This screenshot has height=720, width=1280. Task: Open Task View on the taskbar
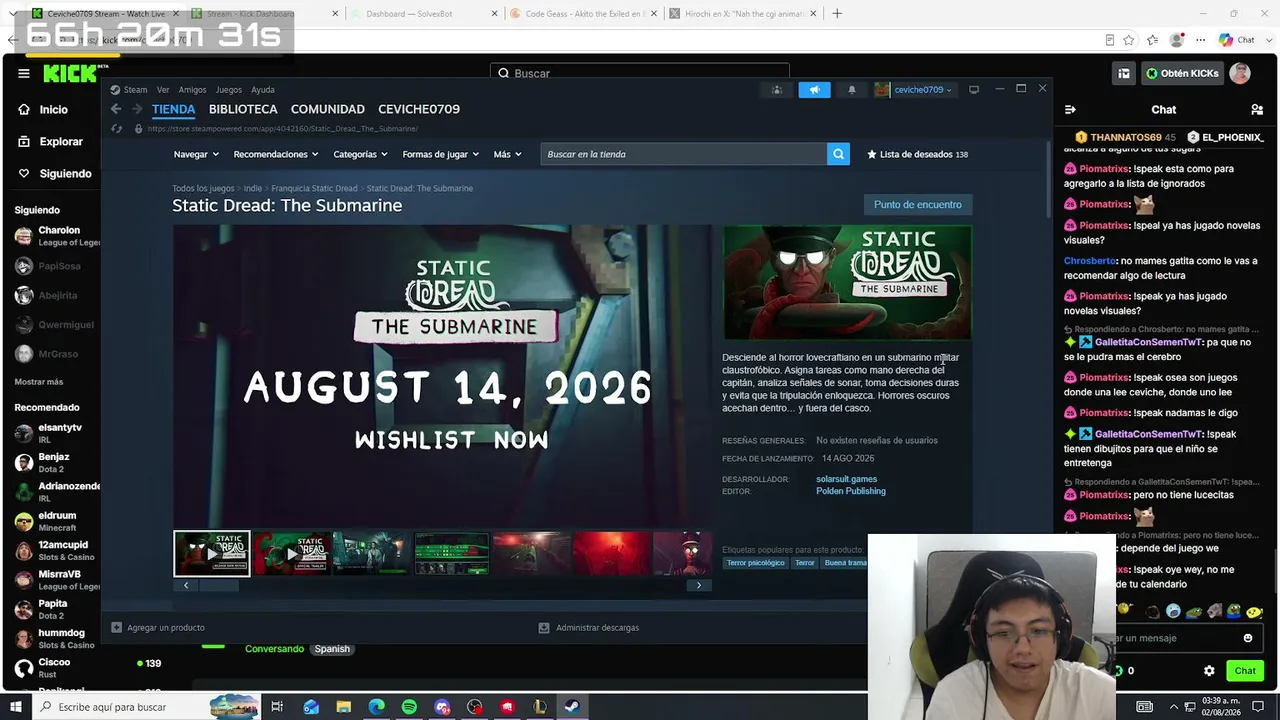click(x=277, y=707)
